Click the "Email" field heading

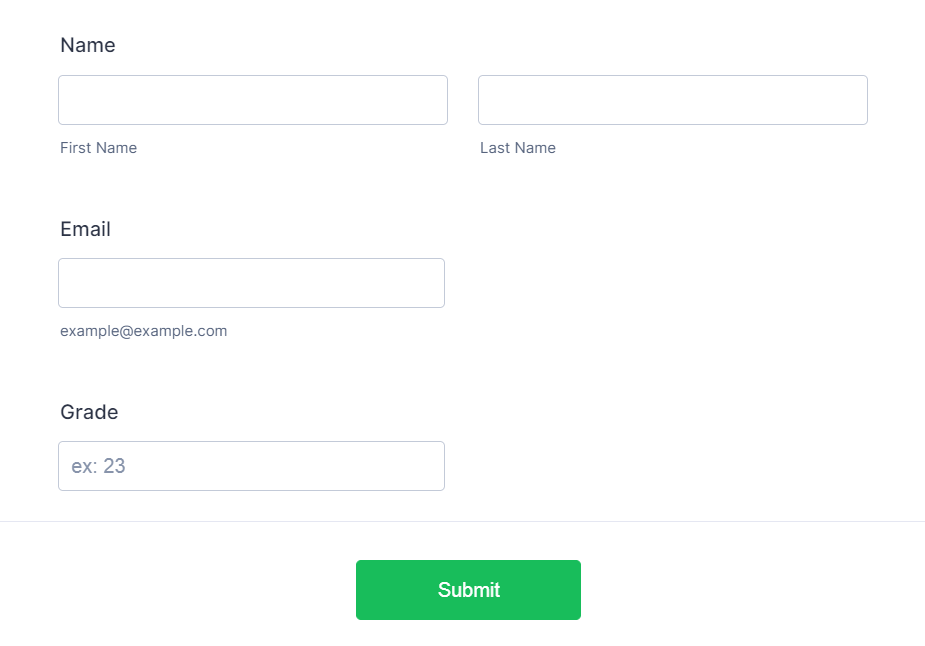(85, 229)
